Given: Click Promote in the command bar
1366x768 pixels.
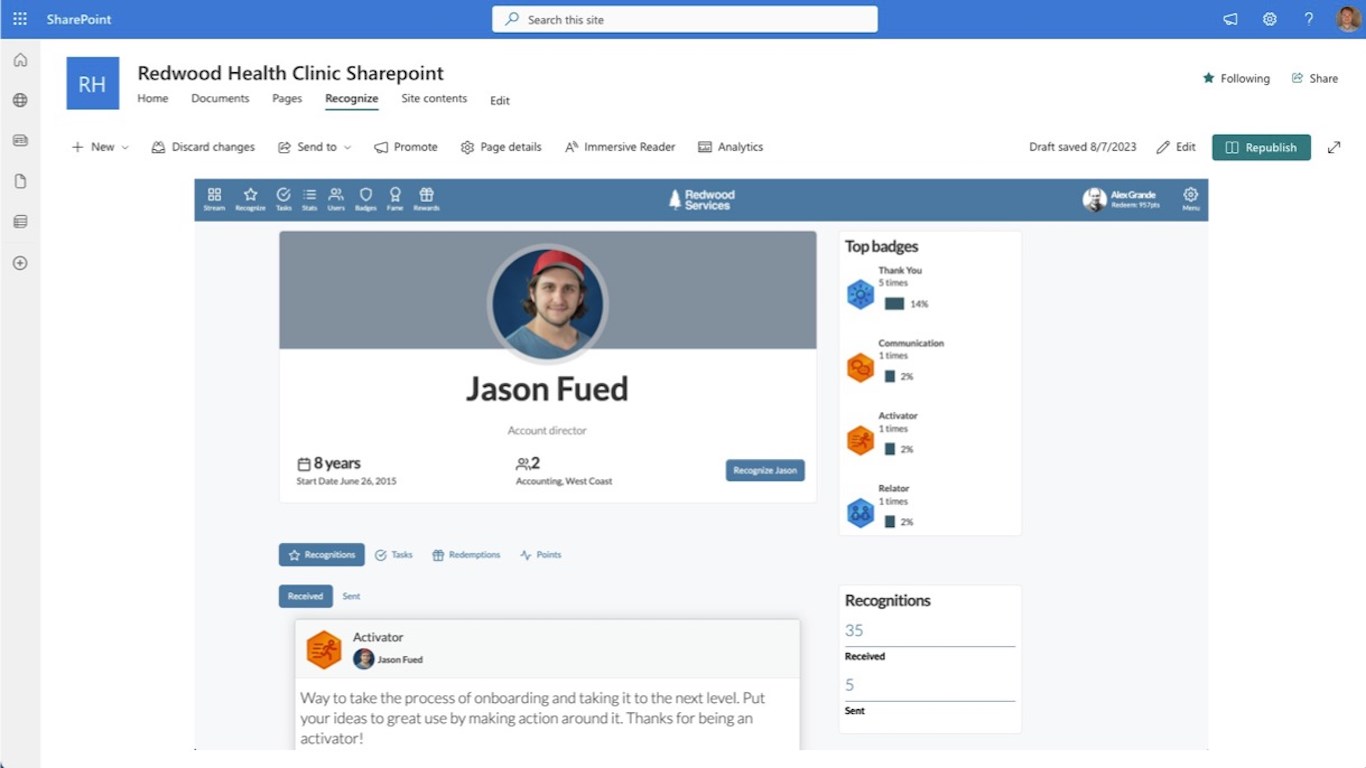Looking at the screenshot, I should click(406, 147).
